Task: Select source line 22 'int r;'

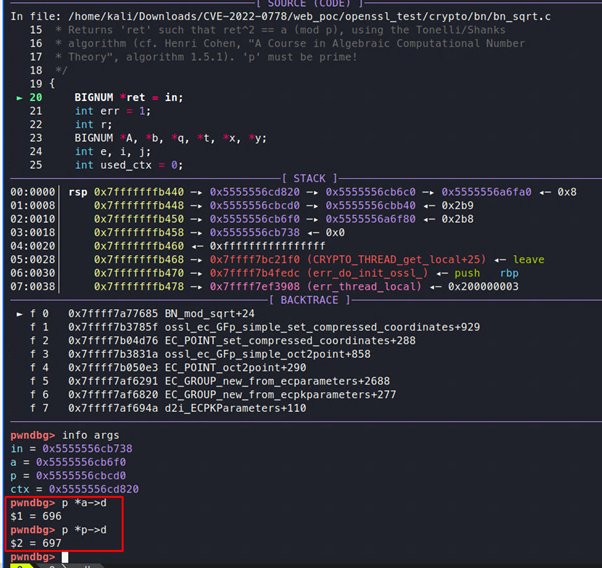Action: pos(94,124)
